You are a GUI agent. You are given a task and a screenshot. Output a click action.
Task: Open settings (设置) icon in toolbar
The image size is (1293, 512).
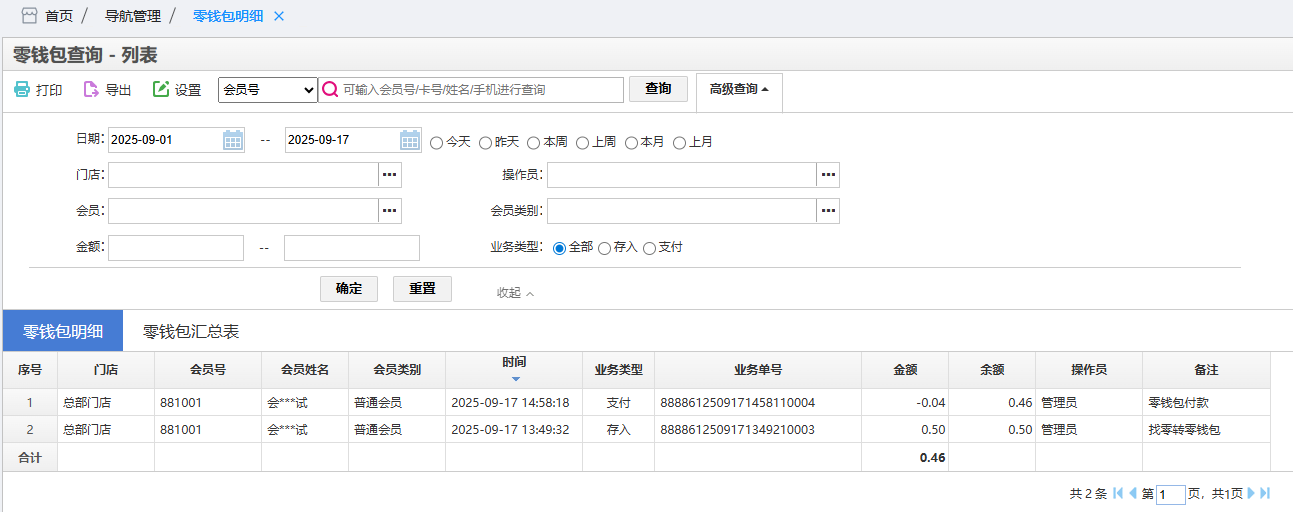coord(161,90)
